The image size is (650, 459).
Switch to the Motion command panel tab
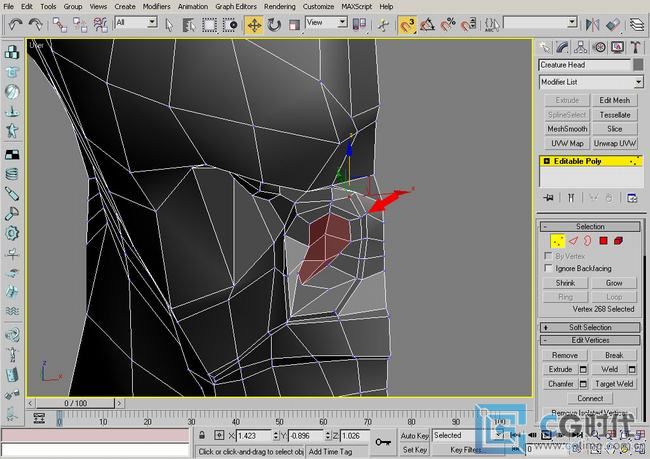[x=599, y=47]
